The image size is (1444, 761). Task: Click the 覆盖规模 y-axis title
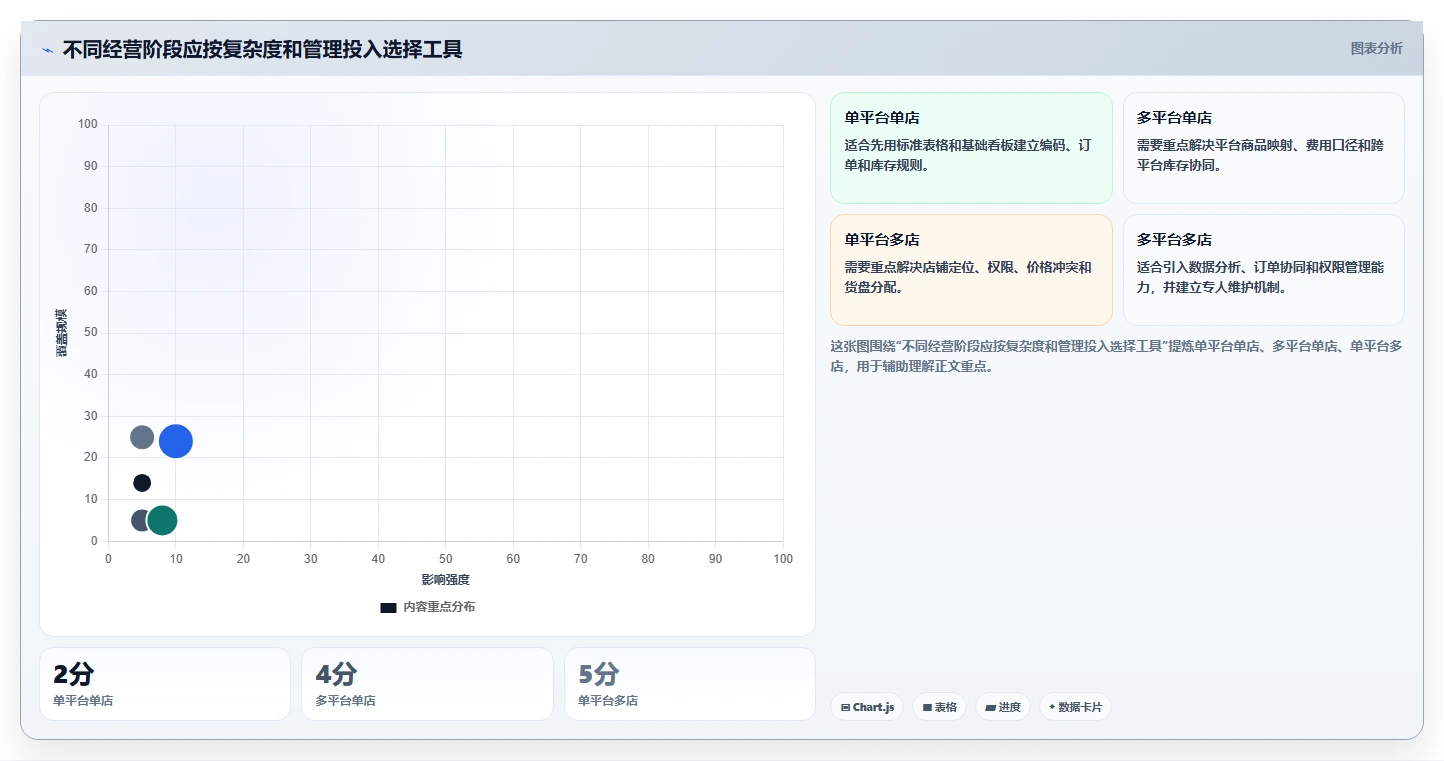point(61,333)
